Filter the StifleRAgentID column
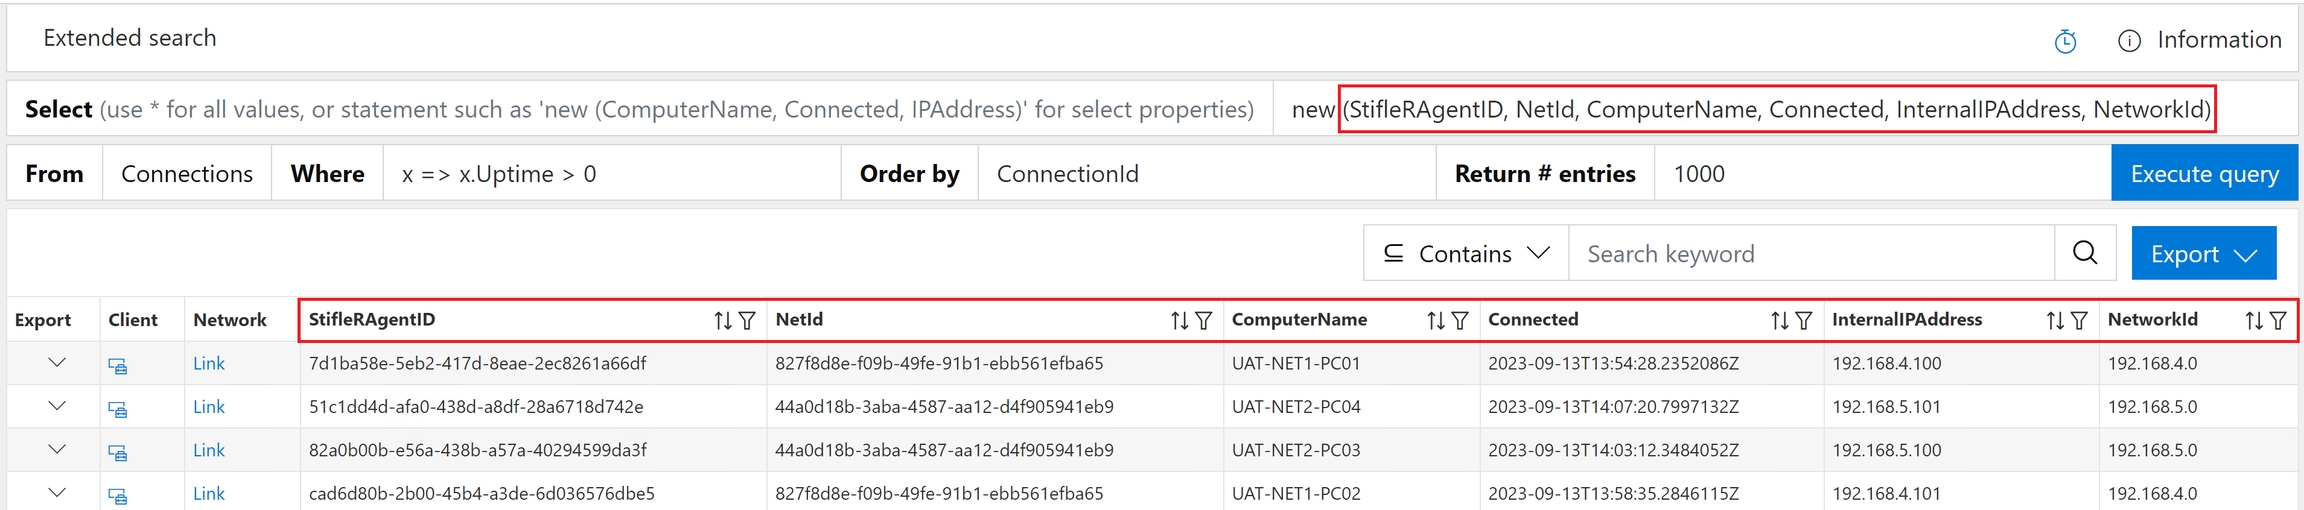The width and height of the screenshot is (2304, 510). [x=747, y=321]
